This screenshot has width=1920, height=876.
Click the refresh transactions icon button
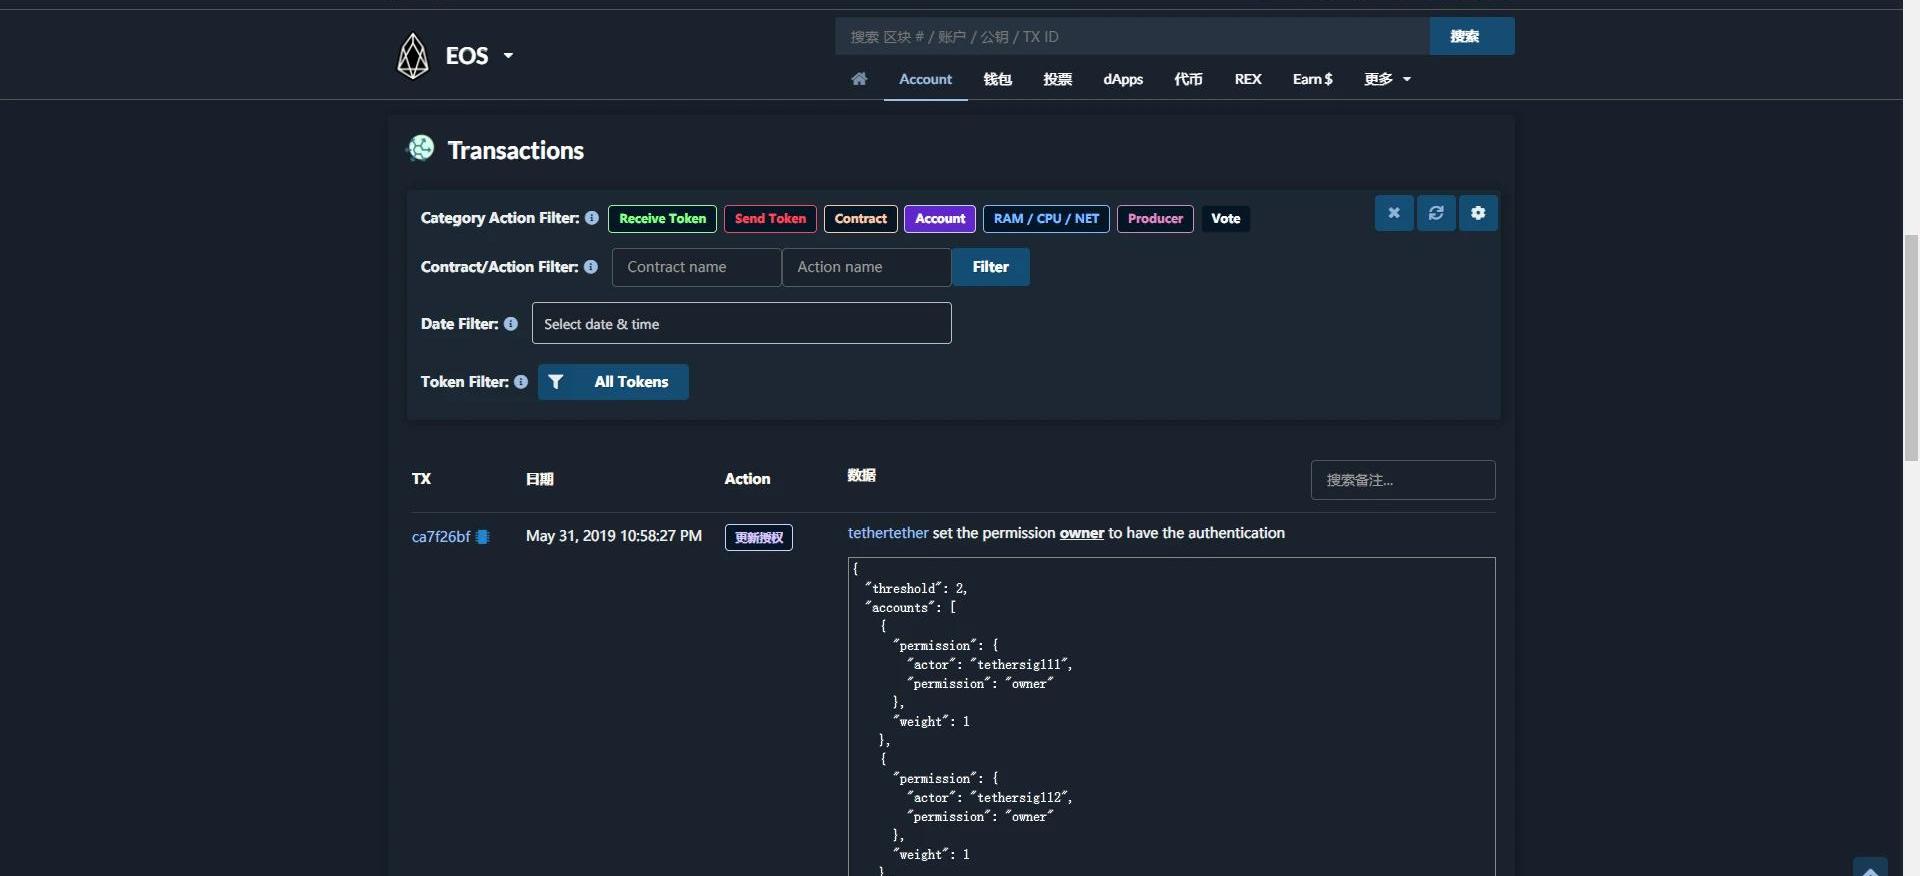(x=1436, y=213)
